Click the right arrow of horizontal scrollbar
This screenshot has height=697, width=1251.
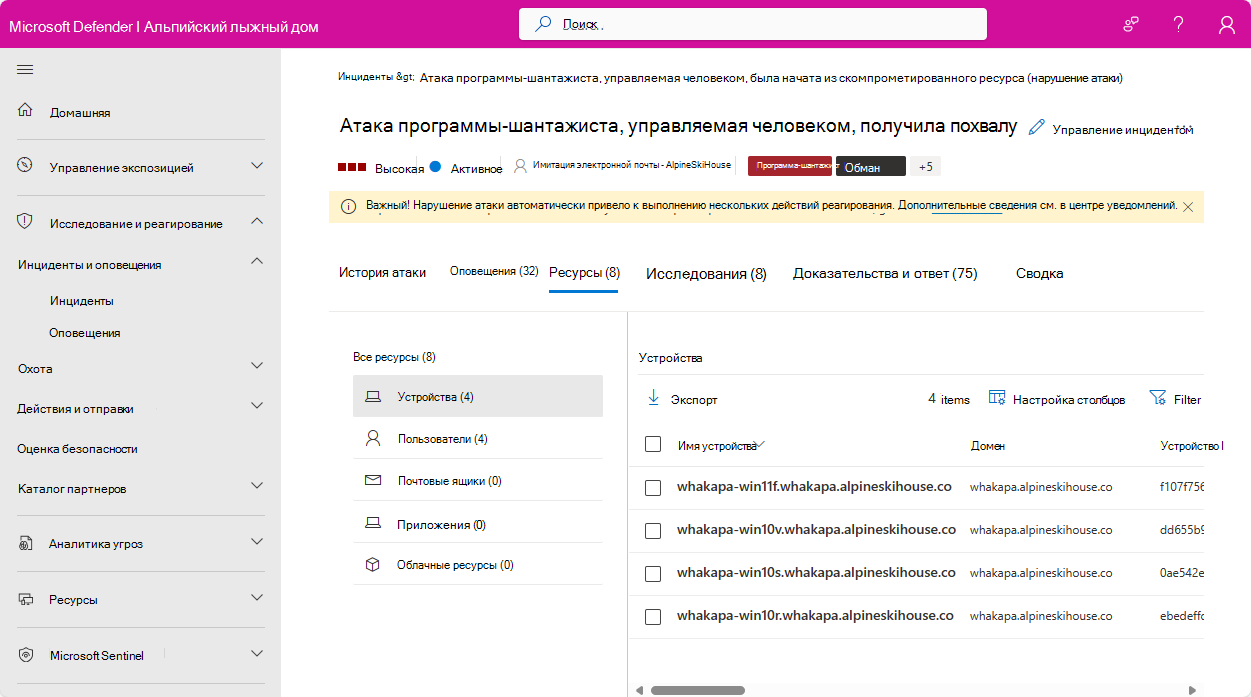[1192, 690]
